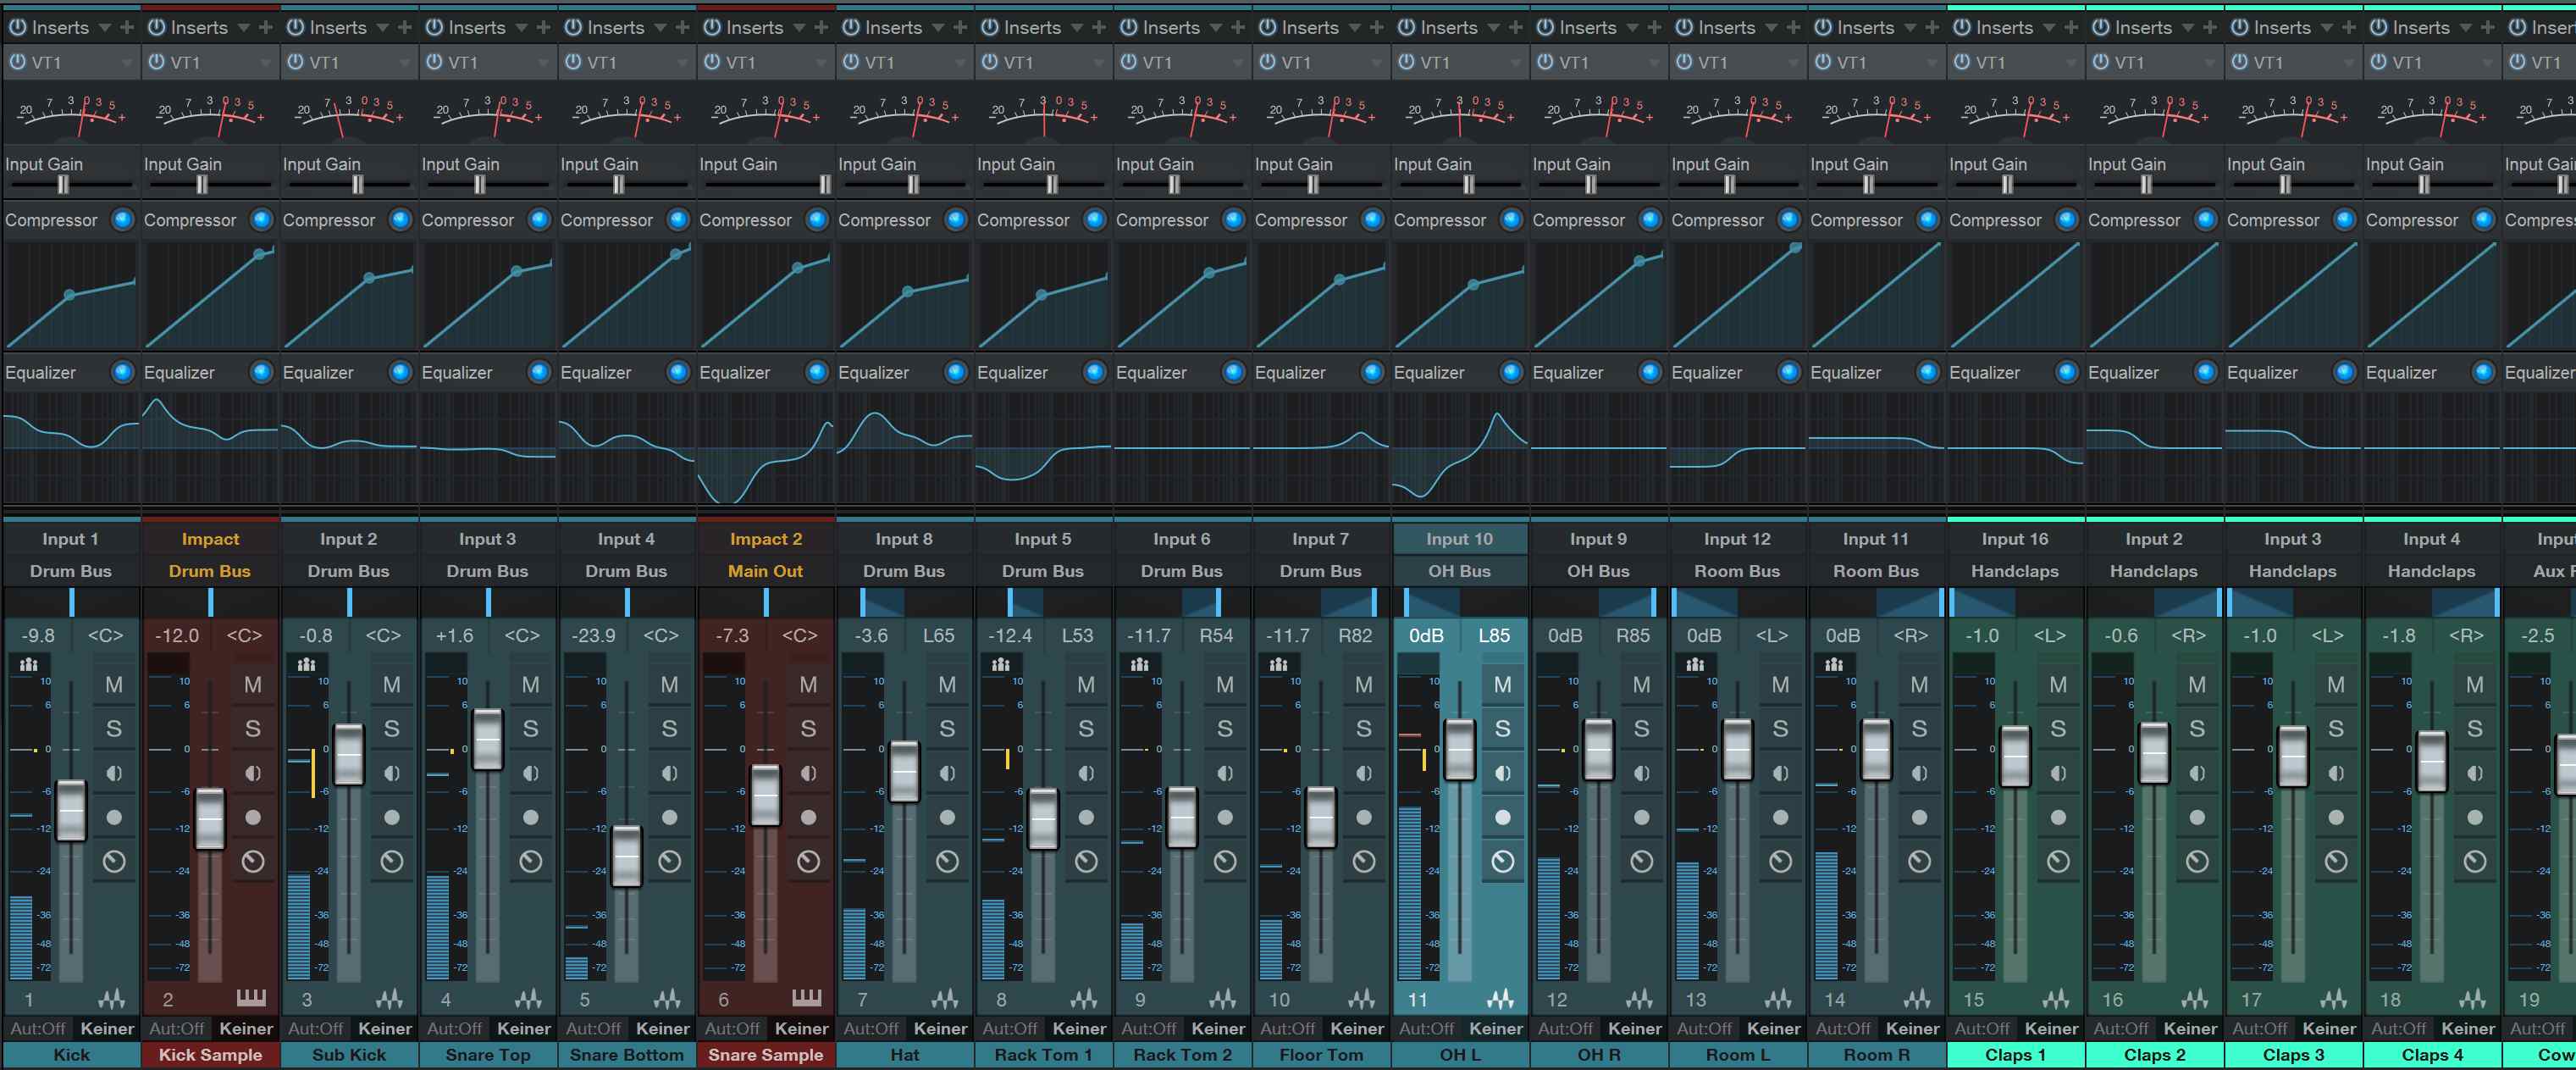This screenshot has height=1070, width=2576.
Task: Change Drum Bus output on Sub Kick
Action: pos(348,571)
